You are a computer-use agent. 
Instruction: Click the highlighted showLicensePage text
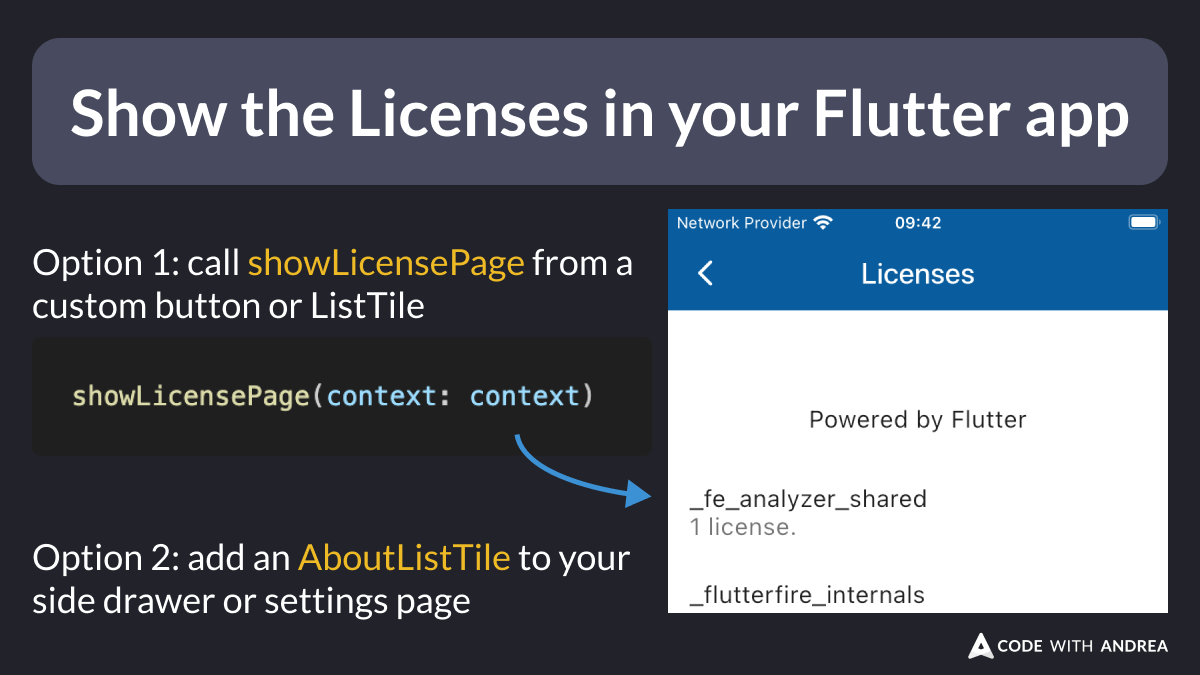click(385, 262)
